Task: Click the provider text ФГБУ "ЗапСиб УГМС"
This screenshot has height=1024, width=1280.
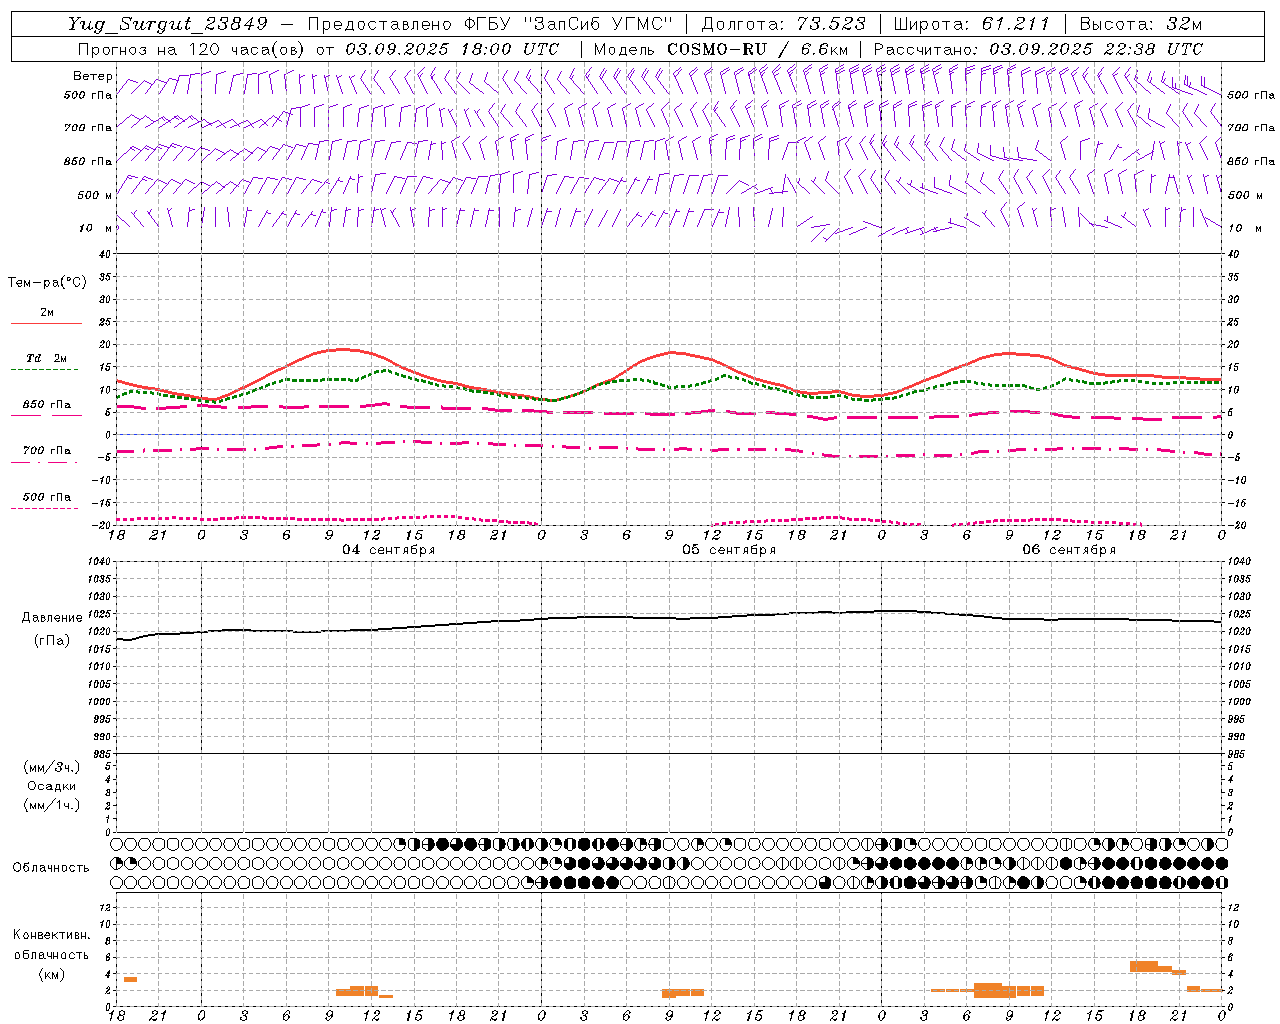Action: tap(569, 24)
